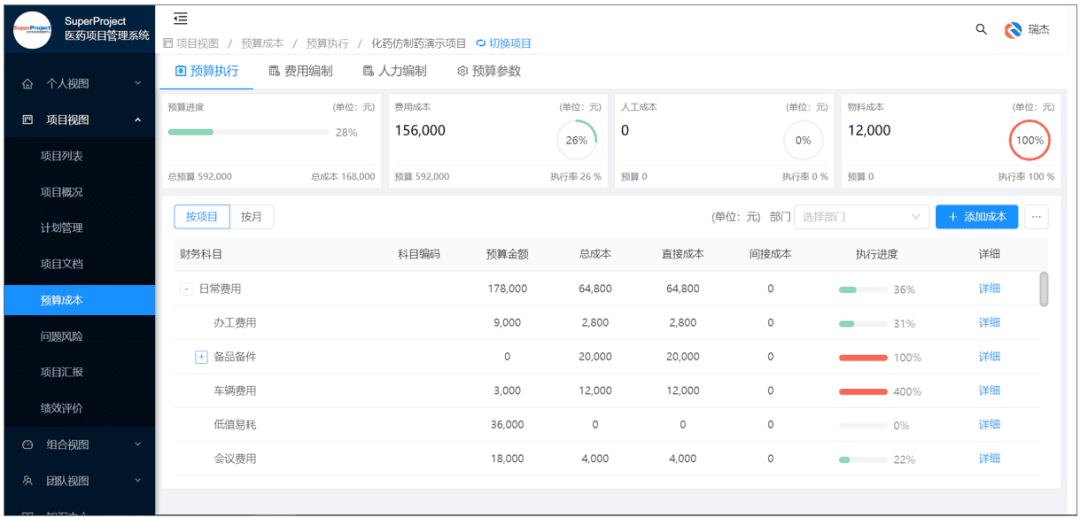Open 详细 link for 低值易耗 row
Viewport: 1080px width, 517px height.
click(x=989, y=425)
